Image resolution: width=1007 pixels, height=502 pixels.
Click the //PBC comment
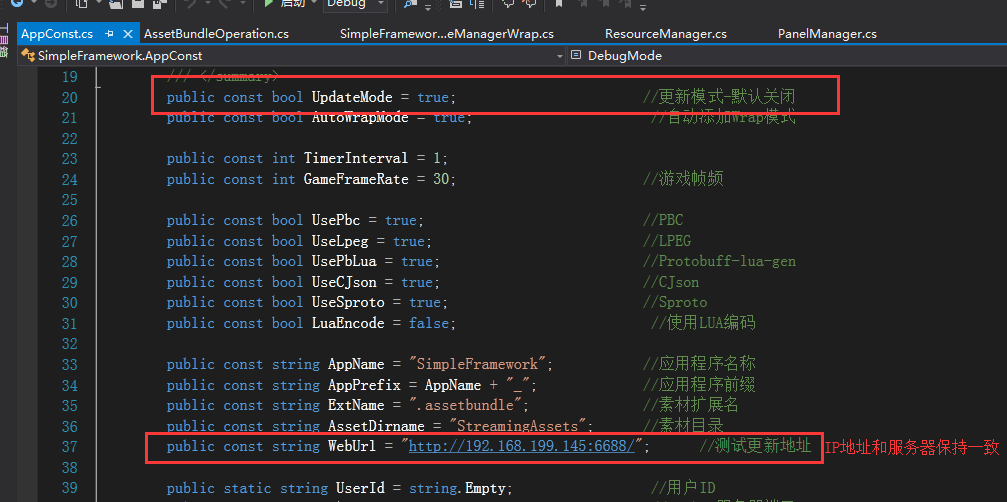[663, 220]
